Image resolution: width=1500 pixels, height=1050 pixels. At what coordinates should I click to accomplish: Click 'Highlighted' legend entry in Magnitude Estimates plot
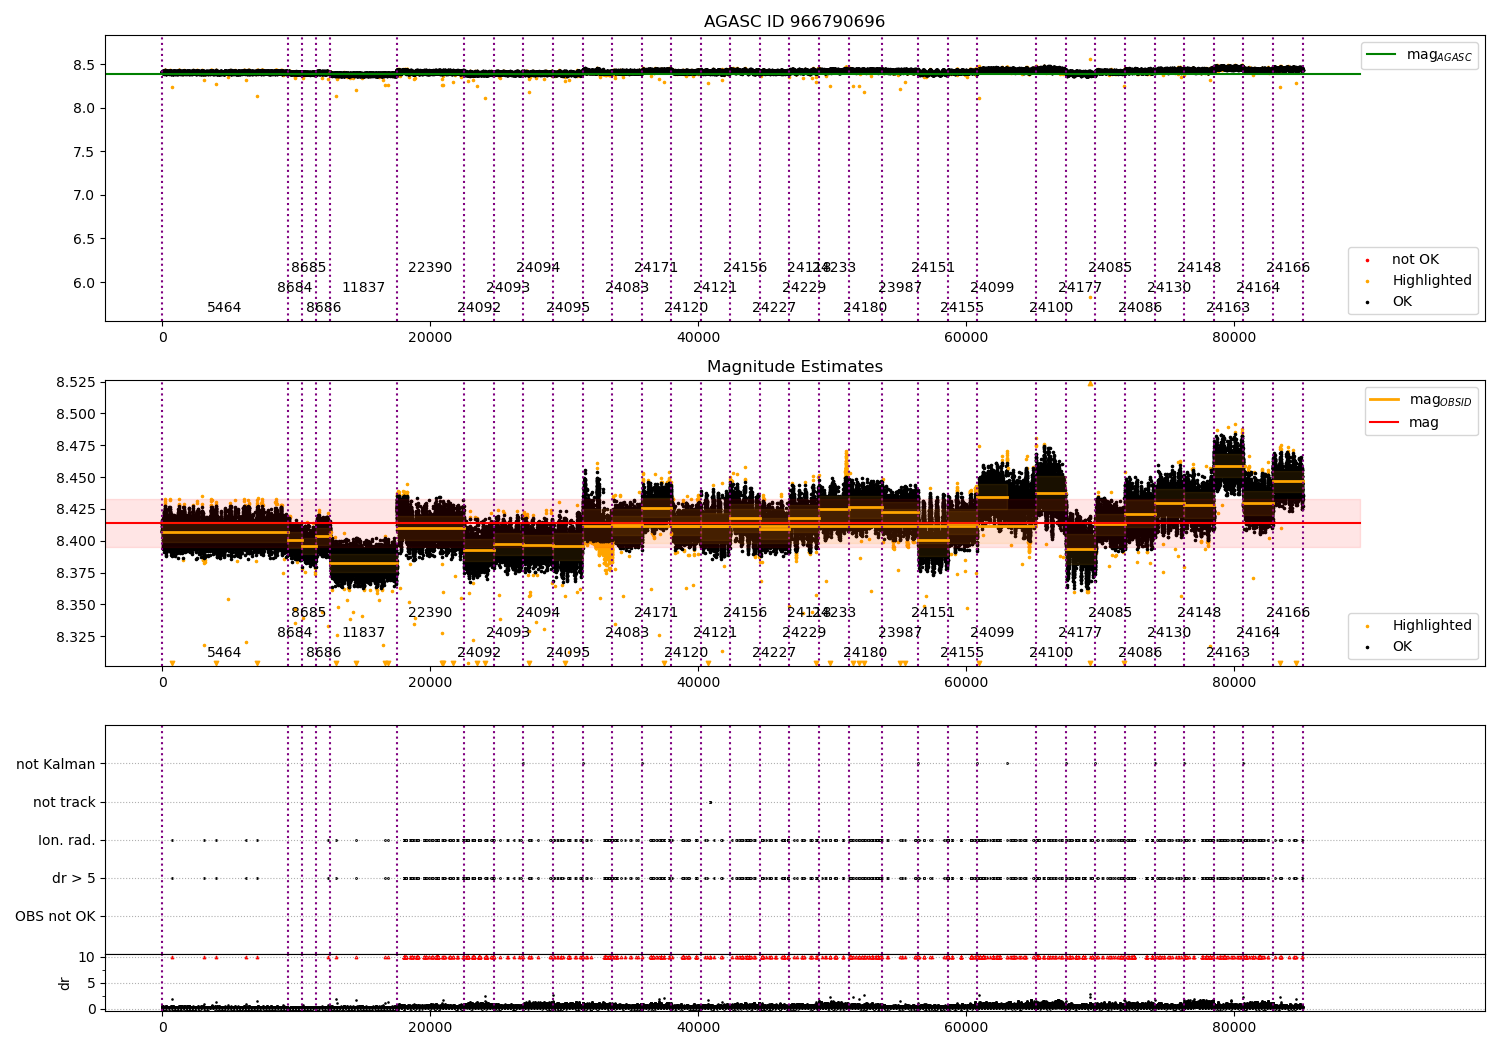1431,626
